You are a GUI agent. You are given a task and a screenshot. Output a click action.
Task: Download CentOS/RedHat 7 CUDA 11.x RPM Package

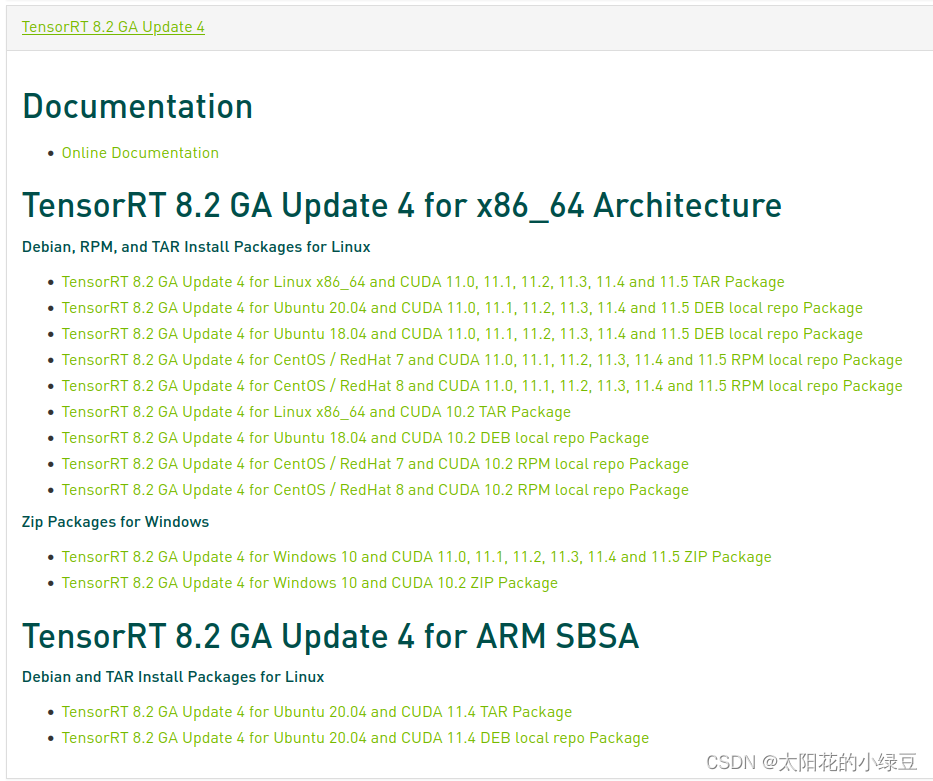pos(483,360)
